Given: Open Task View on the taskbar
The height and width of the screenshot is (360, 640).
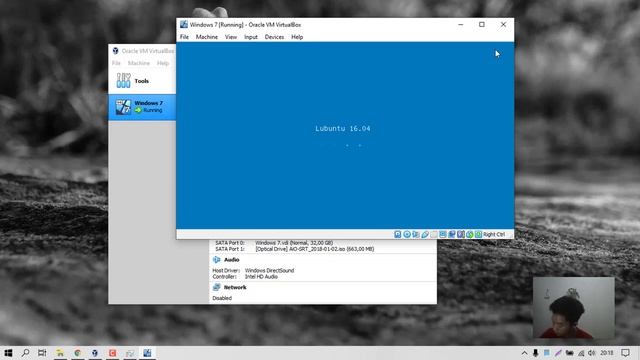Looking at the screenshot, I should (x=42, y=353).
